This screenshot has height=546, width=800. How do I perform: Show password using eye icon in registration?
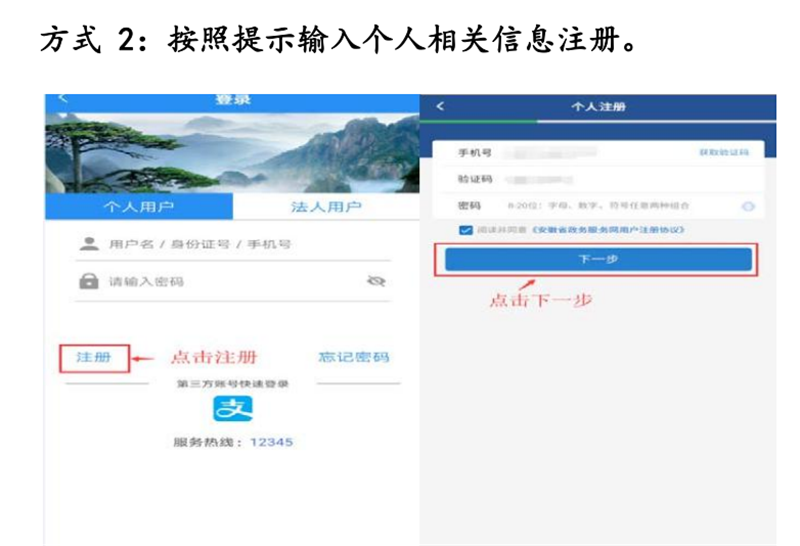[x=748, y=206]
